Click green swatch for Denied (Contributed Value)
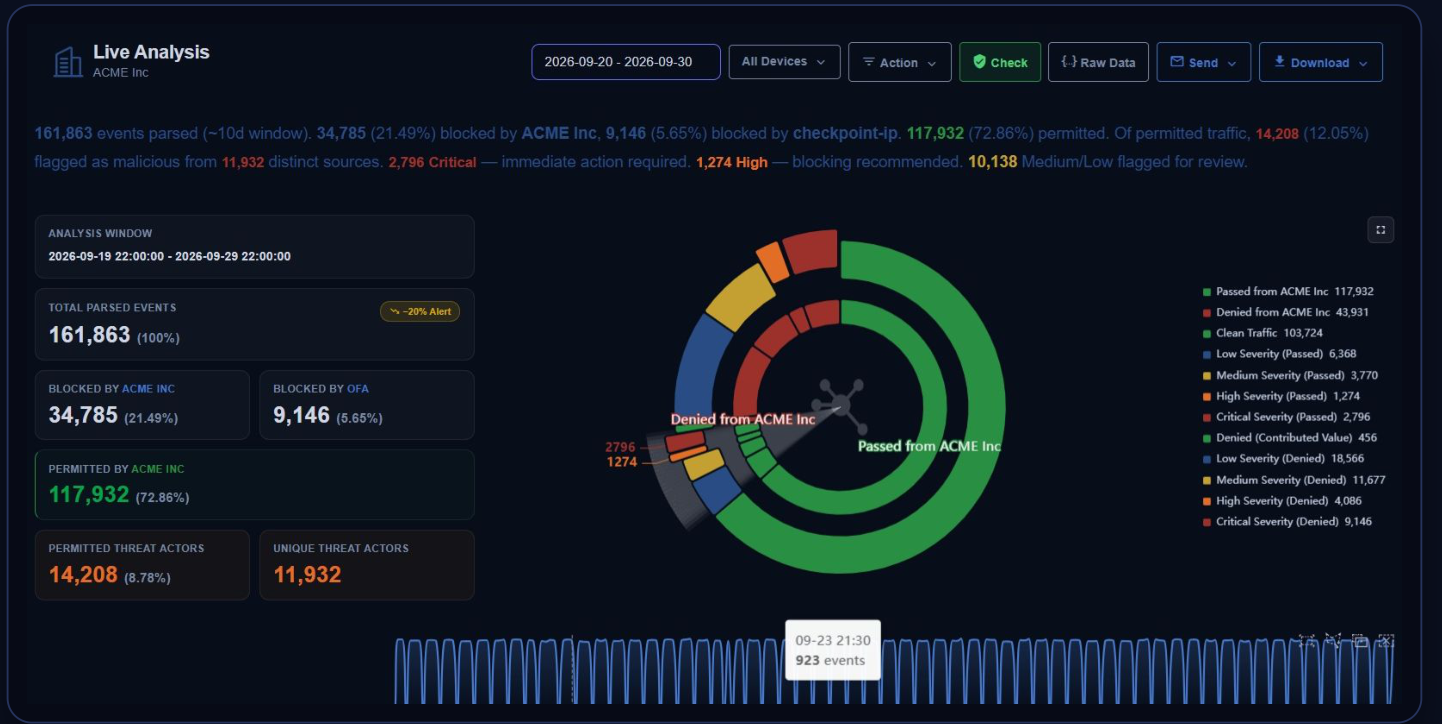Image resolution: width=1442 pixels, height=724 pixels. coord(1207,438)
